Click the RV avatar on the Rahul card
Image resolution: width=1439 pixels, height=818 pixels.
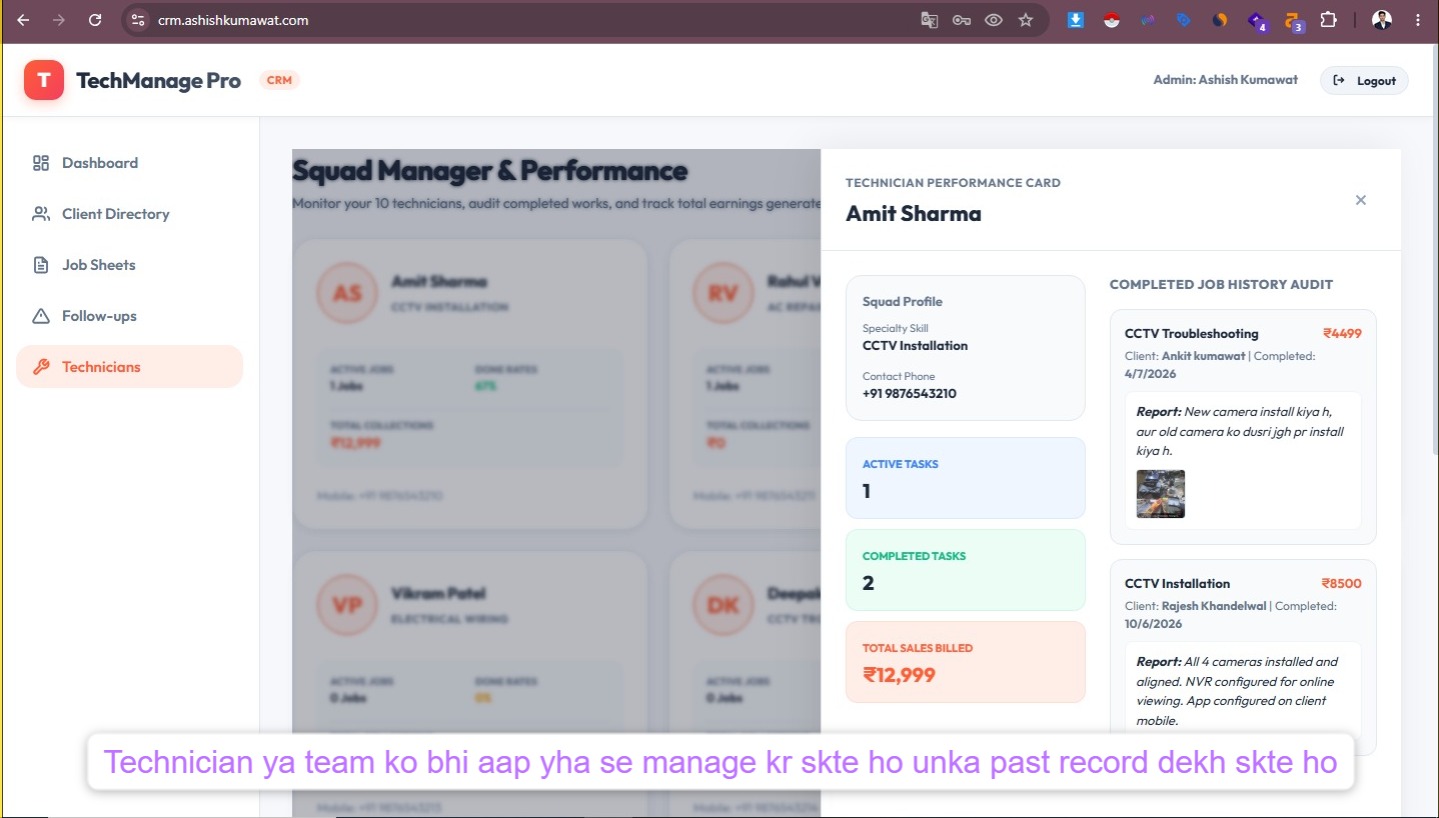(x=723, y=293)
